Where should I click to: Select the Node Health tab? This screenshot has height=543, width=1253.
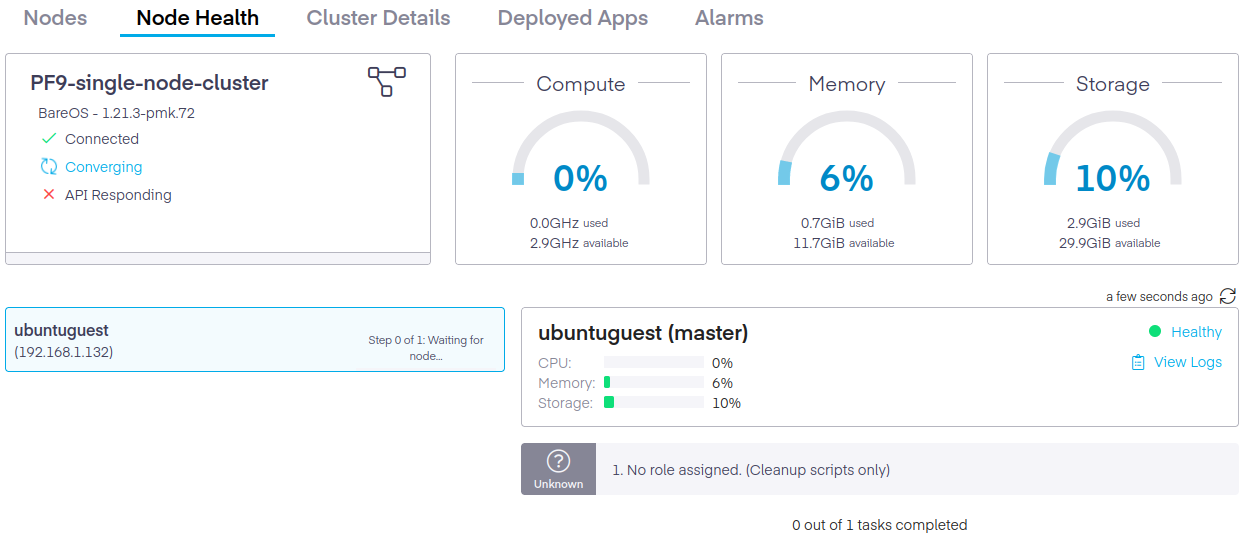pos(197,18)
